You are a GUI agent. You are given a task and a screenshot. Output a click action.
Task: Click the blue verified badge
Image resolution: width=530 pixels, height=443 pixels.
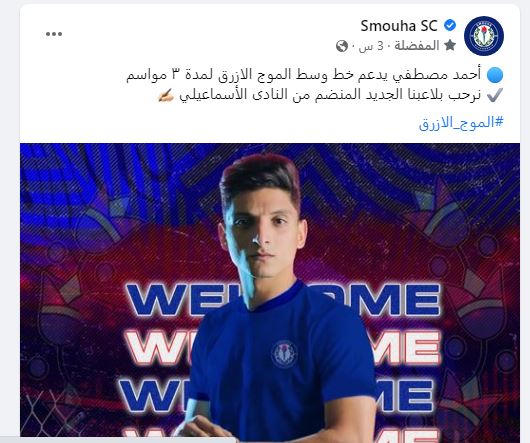(x=450, y=25)
